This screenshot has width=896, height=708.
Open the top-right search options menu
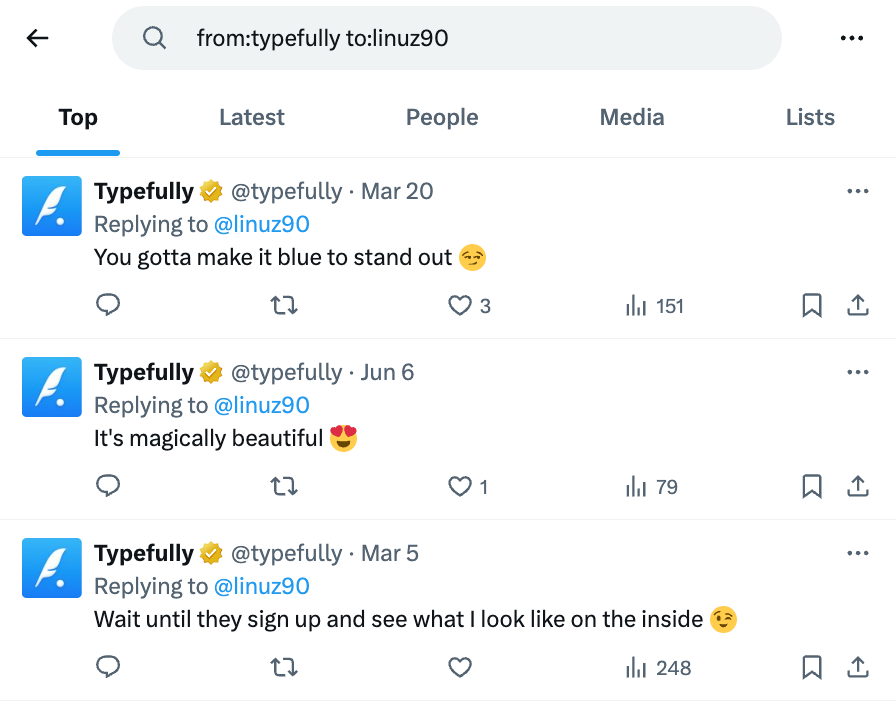pos(852,37)
